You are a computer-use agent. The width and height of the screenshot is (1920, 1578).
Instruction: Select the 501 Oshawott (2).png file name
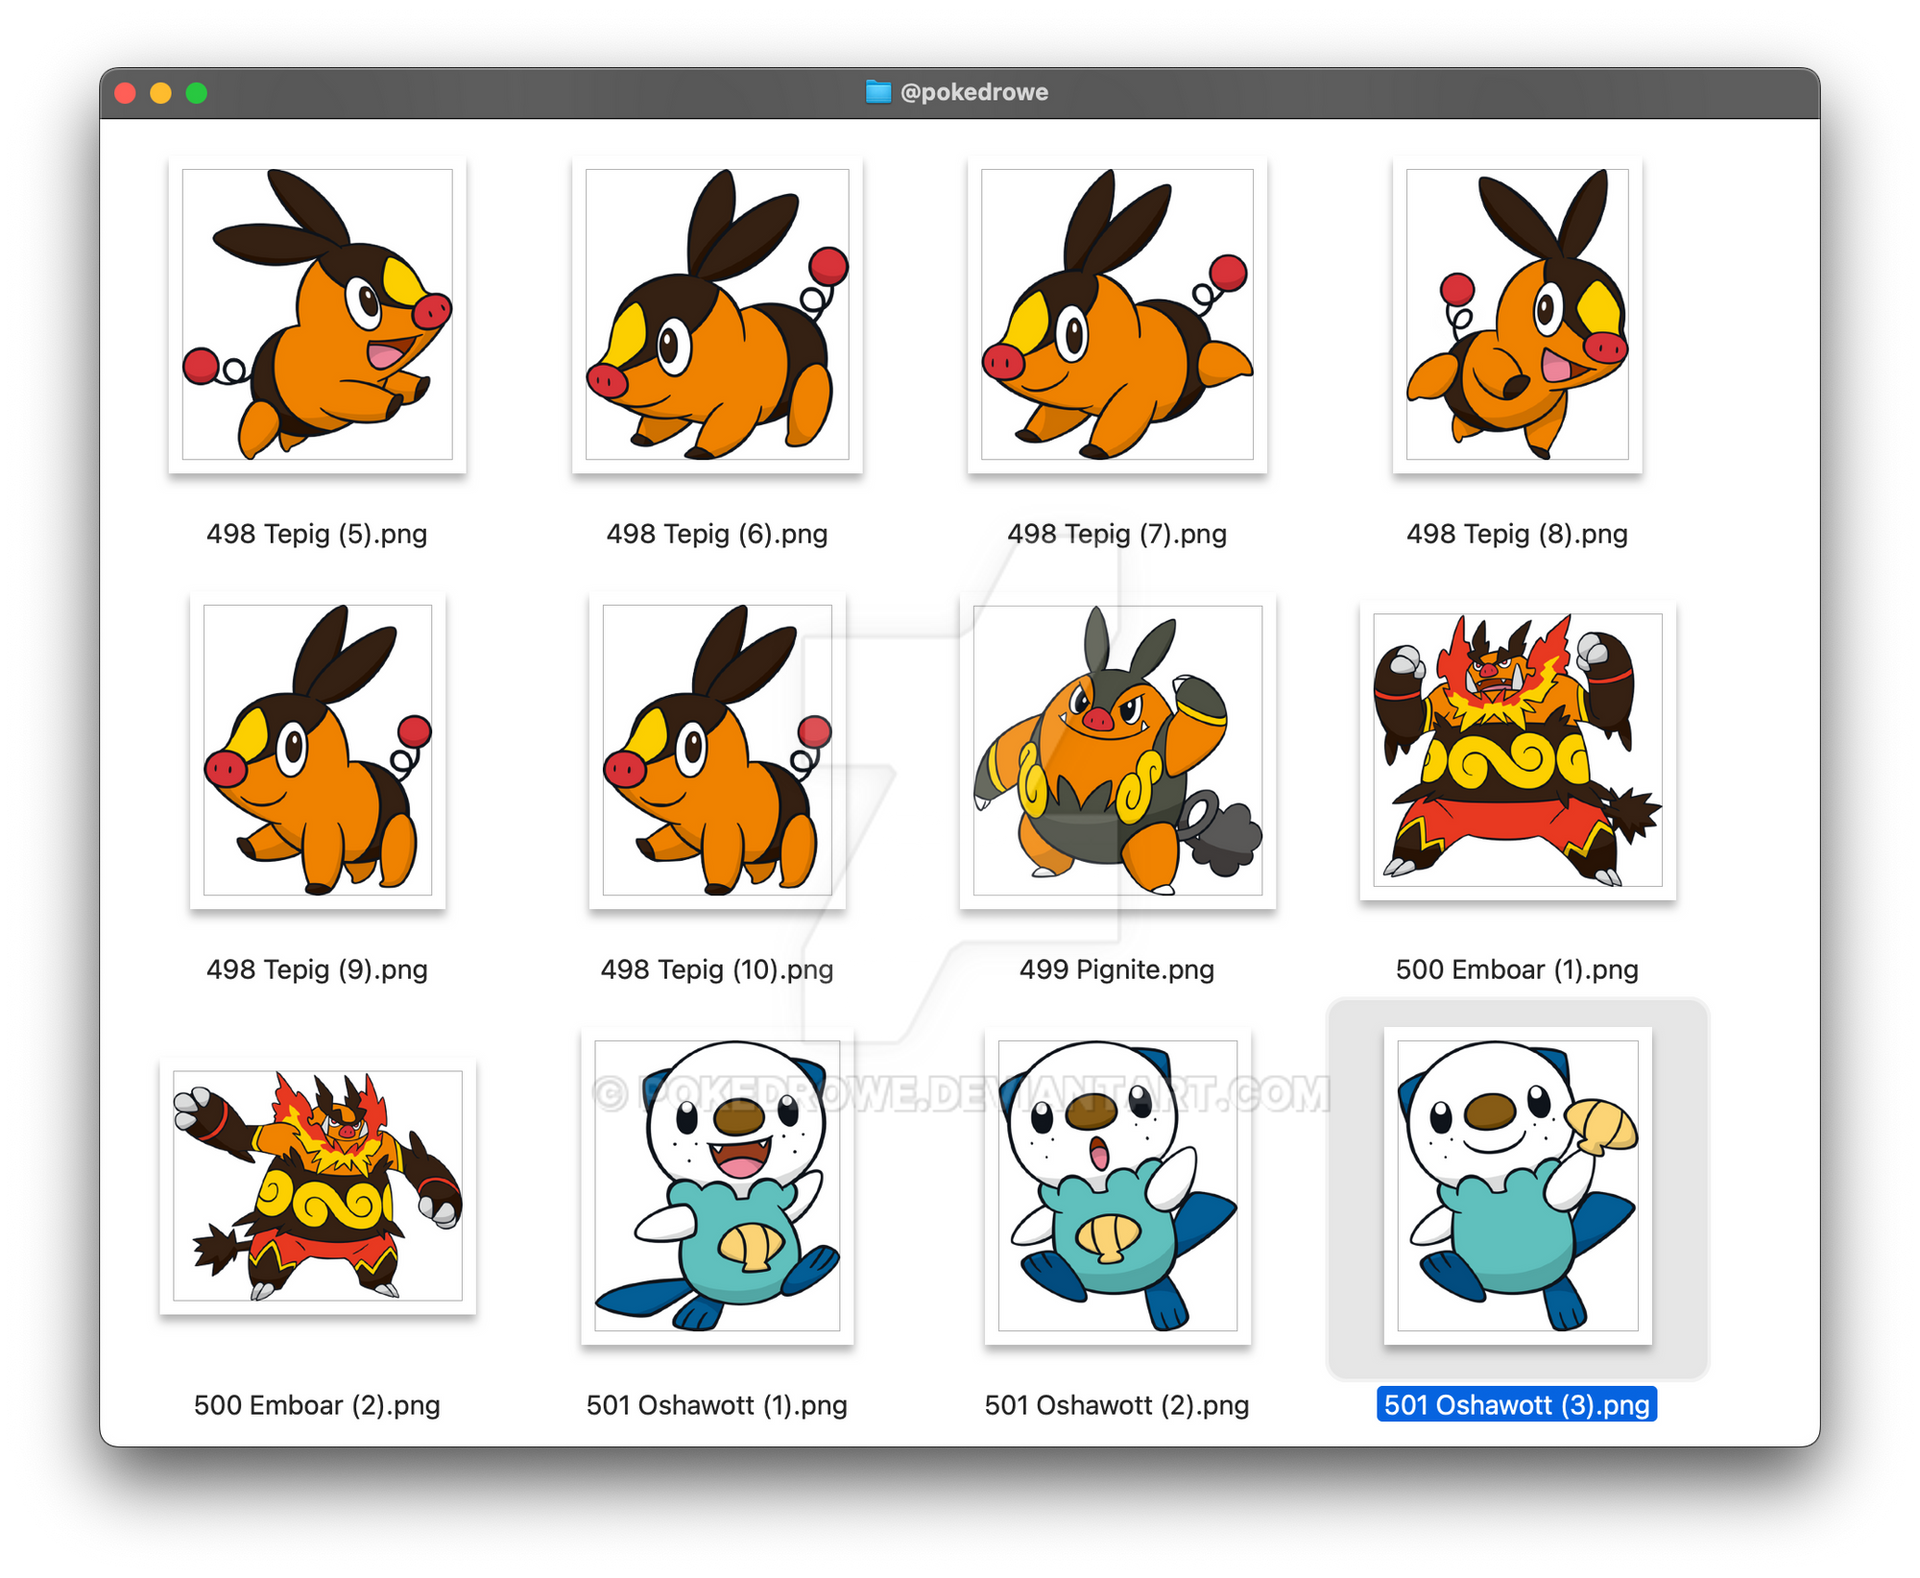[1117, 1406]
